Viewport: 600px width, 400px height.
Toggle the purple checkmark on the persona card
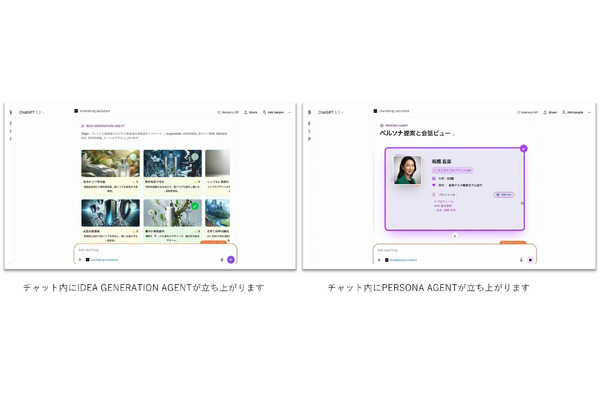coord(522,149)
